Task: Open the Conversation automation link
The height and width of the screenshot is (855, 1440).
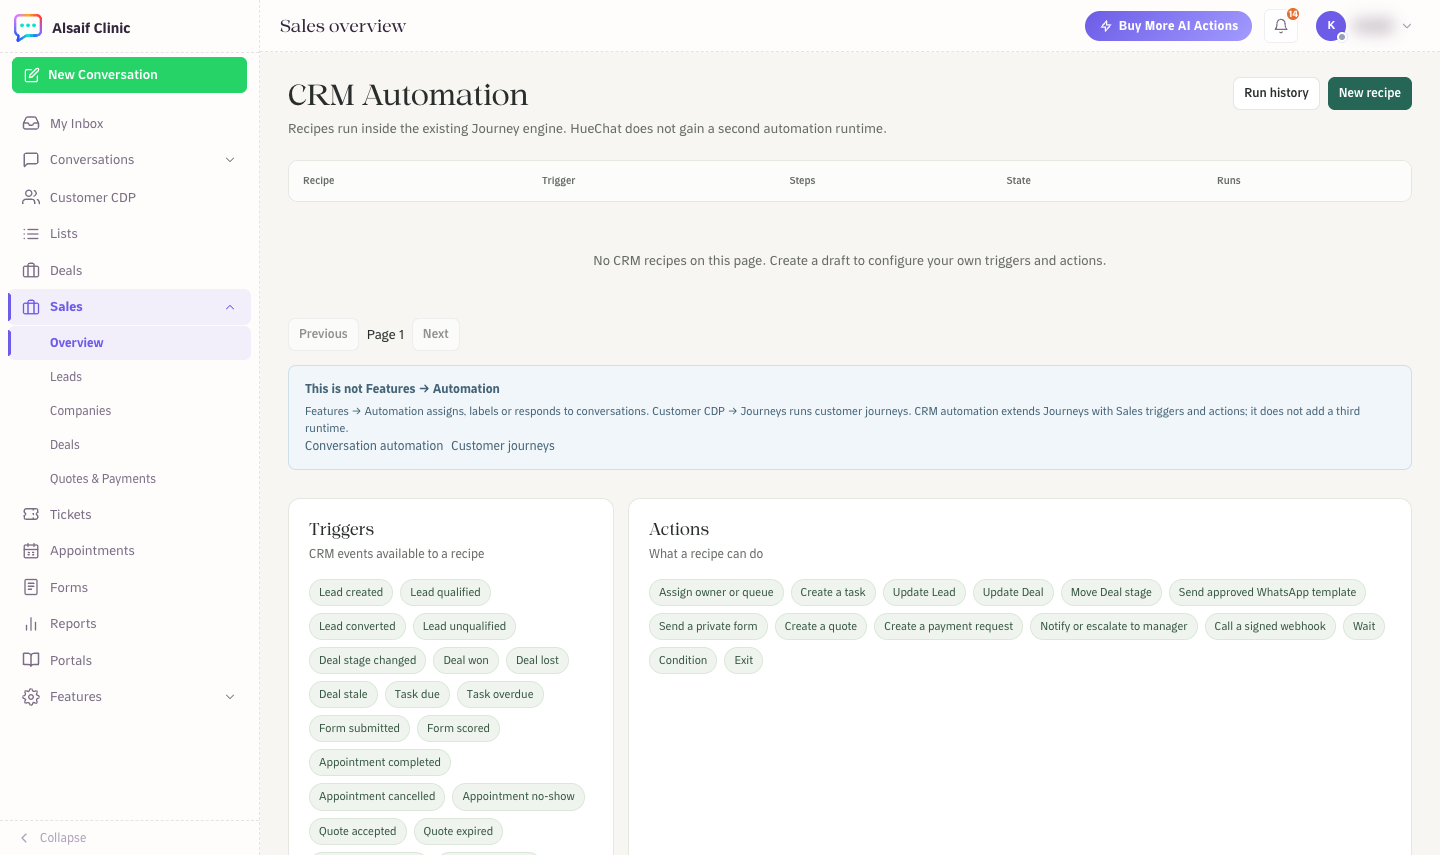Action: point(374,446)
